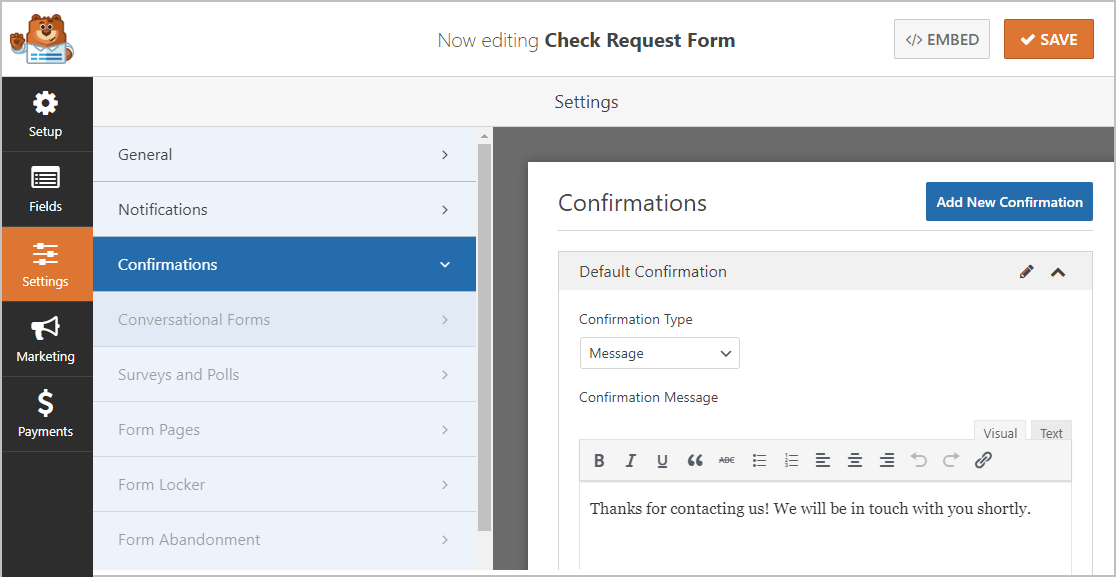
Task: Insert a numbered list
Action: point(791,460)
